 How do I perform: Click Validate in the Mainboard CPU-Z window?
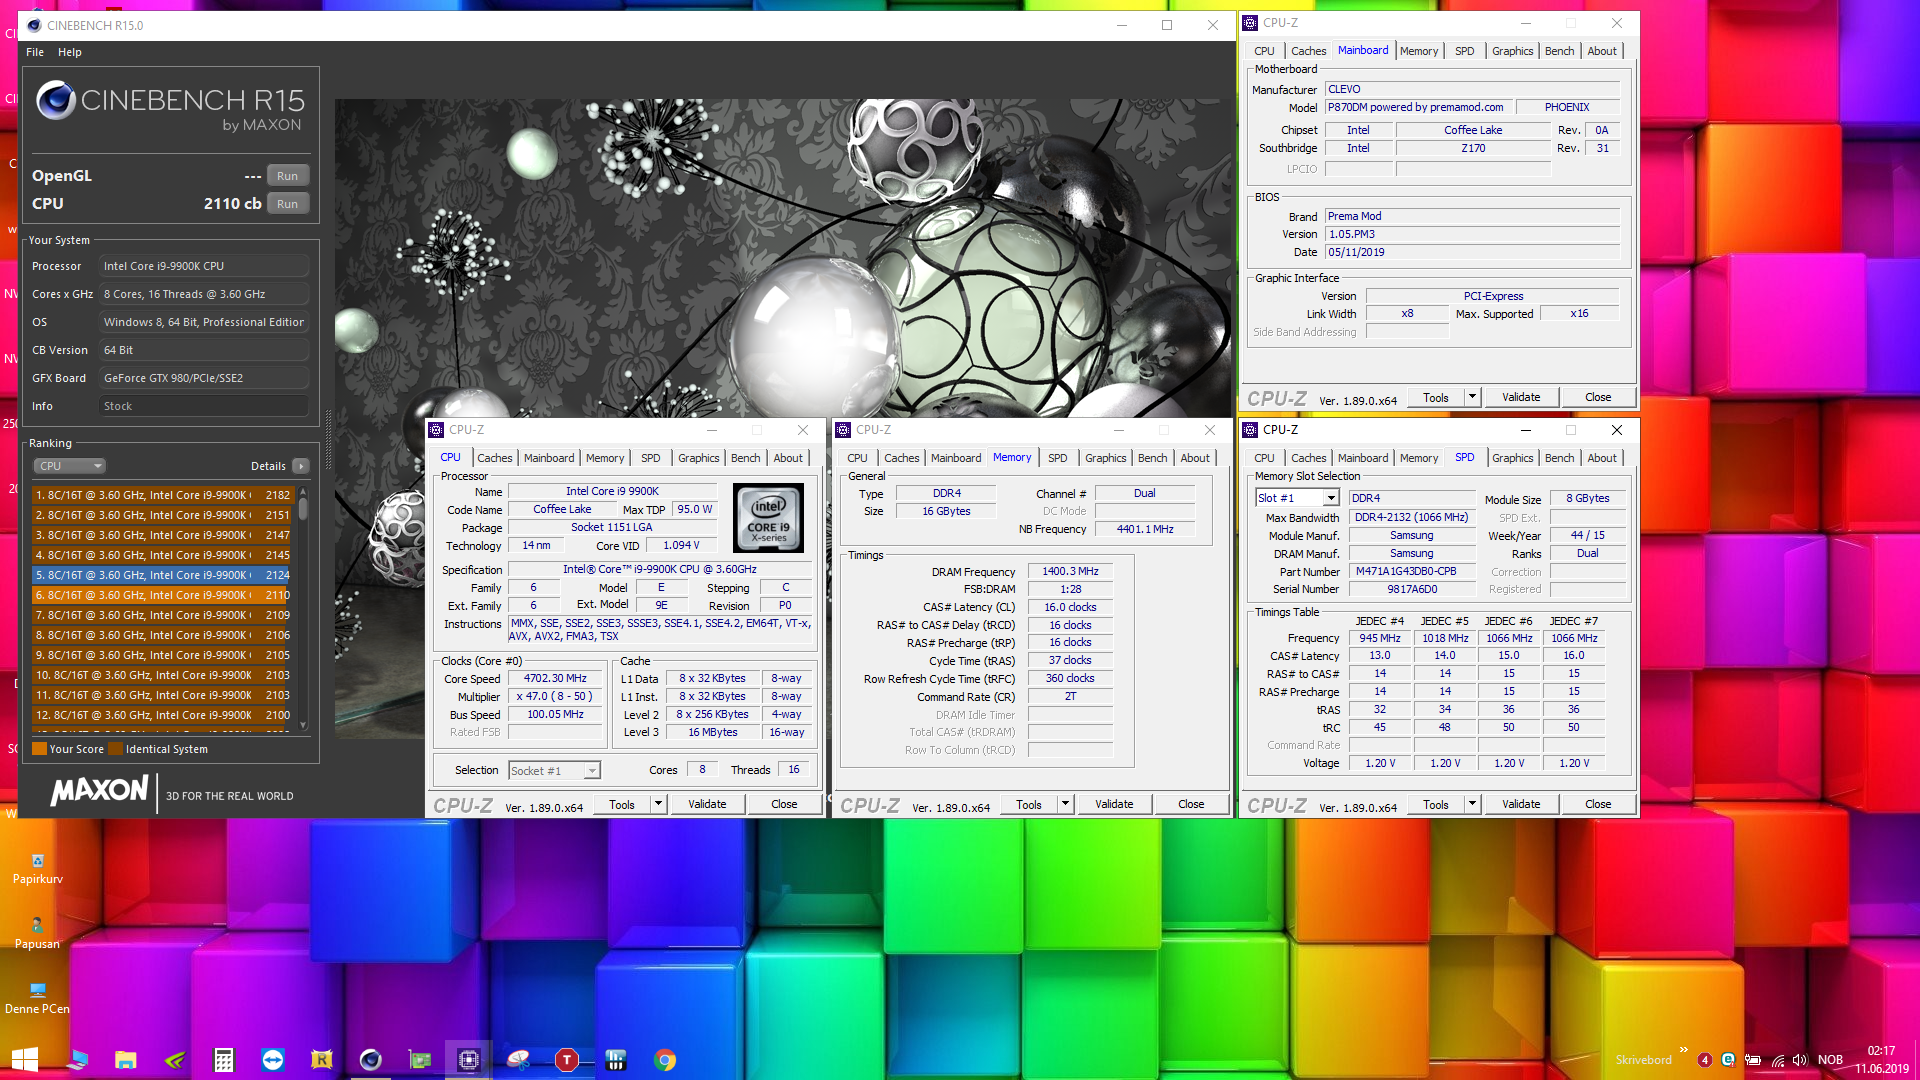1521,397
